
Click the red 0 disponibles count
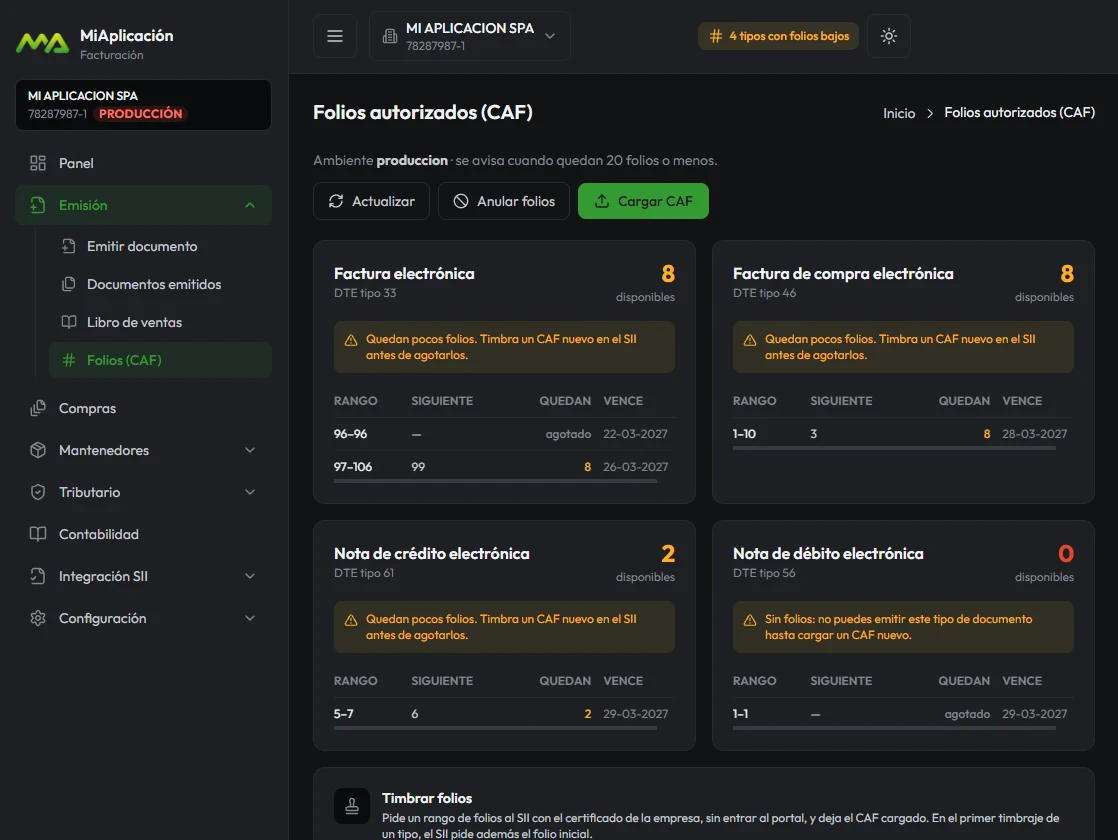point(1065,554)
